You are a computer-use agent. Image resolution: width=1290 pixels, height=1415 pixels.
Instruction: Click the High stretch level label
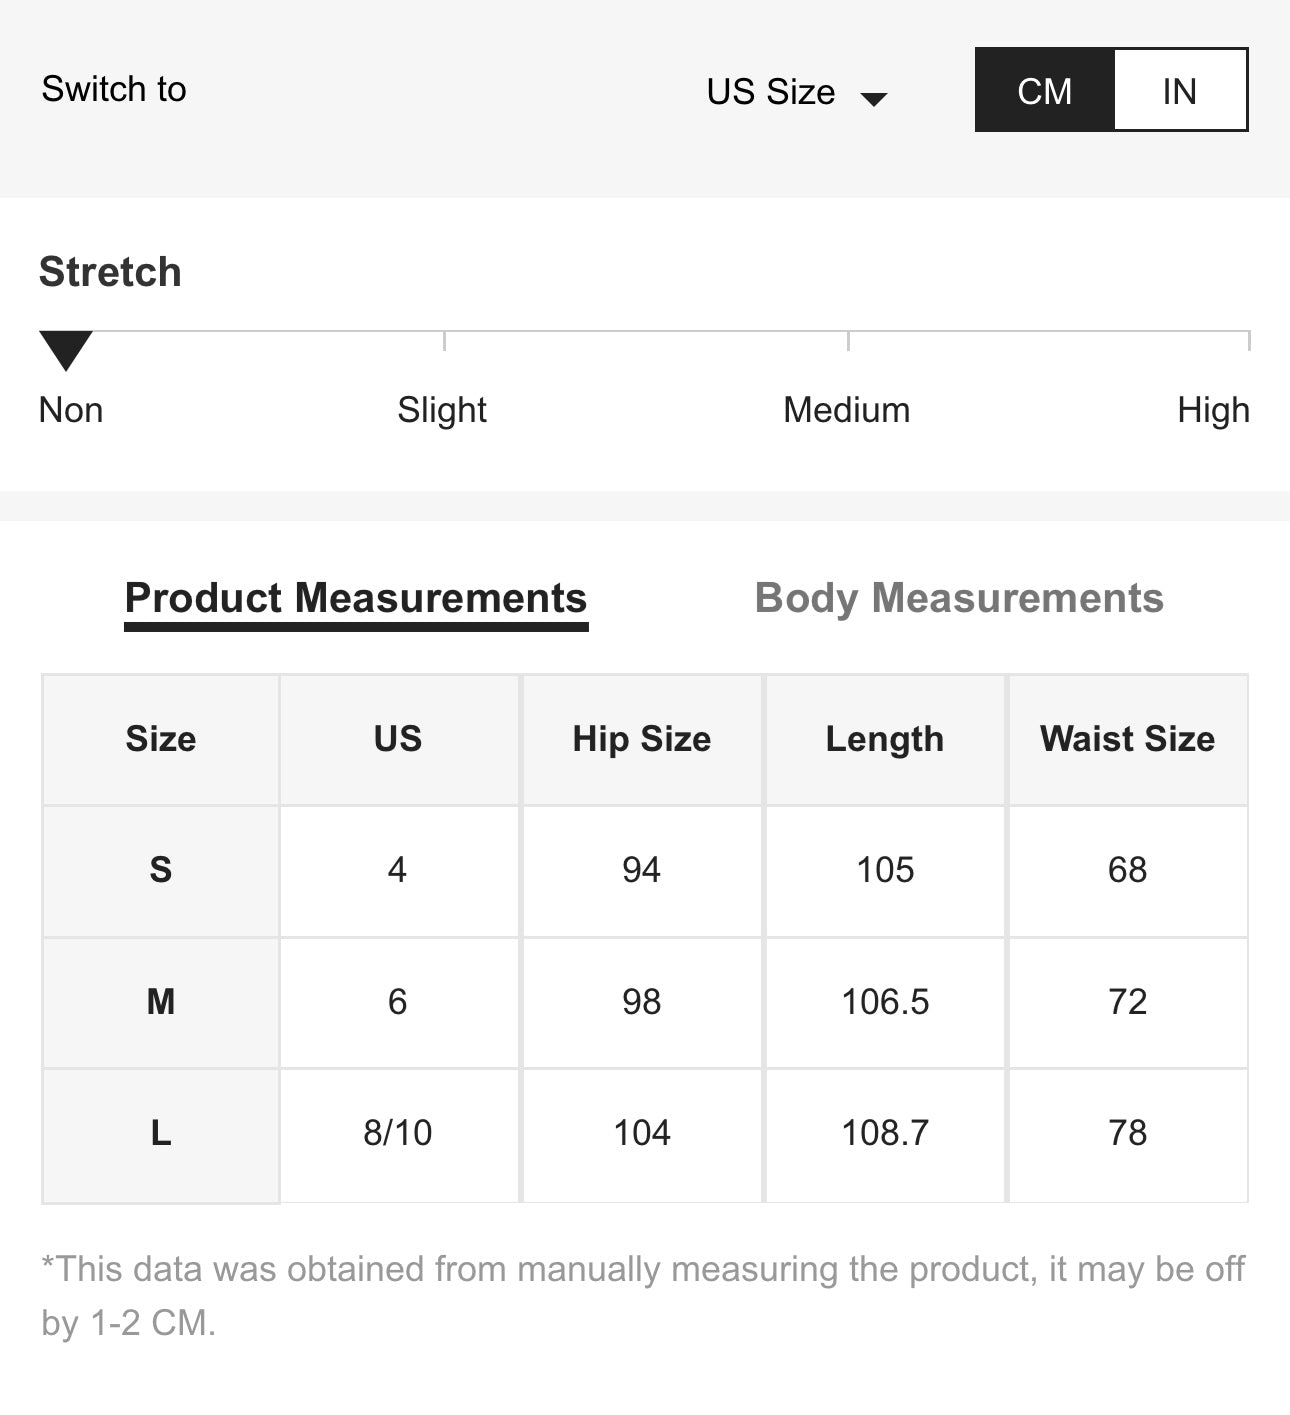(1213, 410)
